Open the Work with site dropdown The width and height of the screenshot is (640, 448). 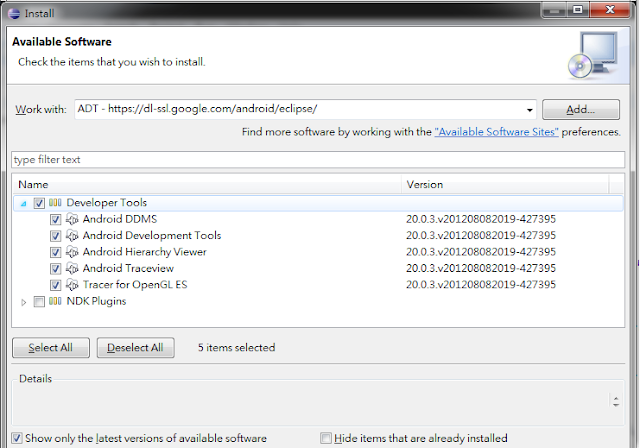coord(530,110)
